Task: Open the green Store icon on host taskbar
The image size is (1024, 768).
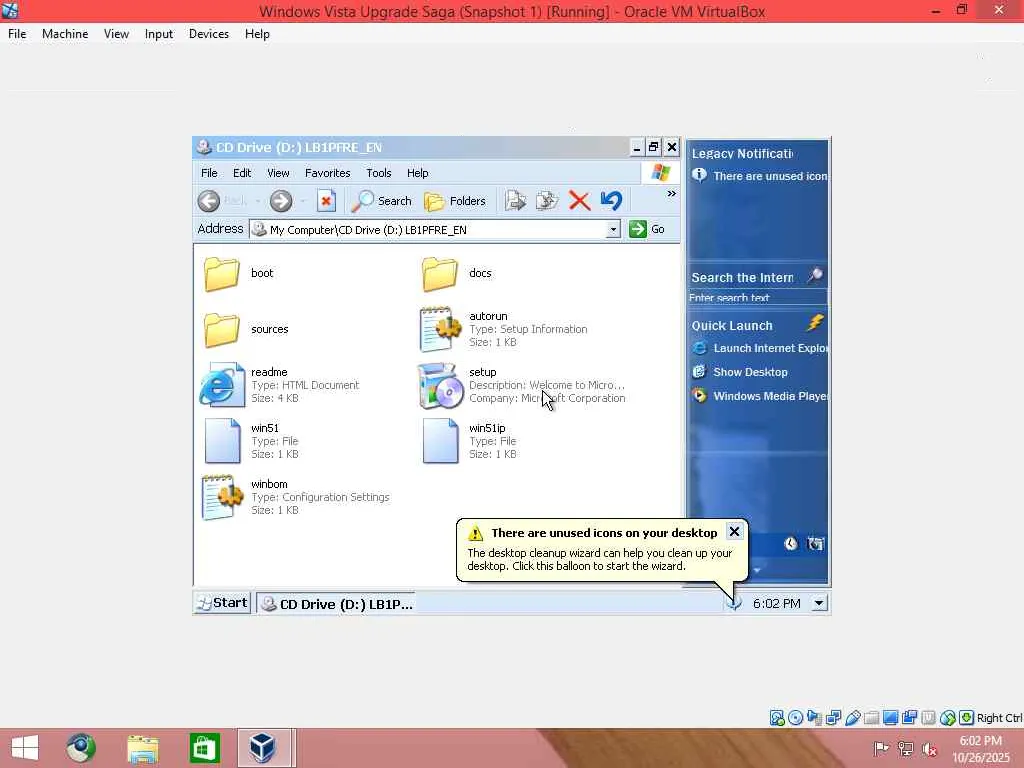Action: (204, 748)
